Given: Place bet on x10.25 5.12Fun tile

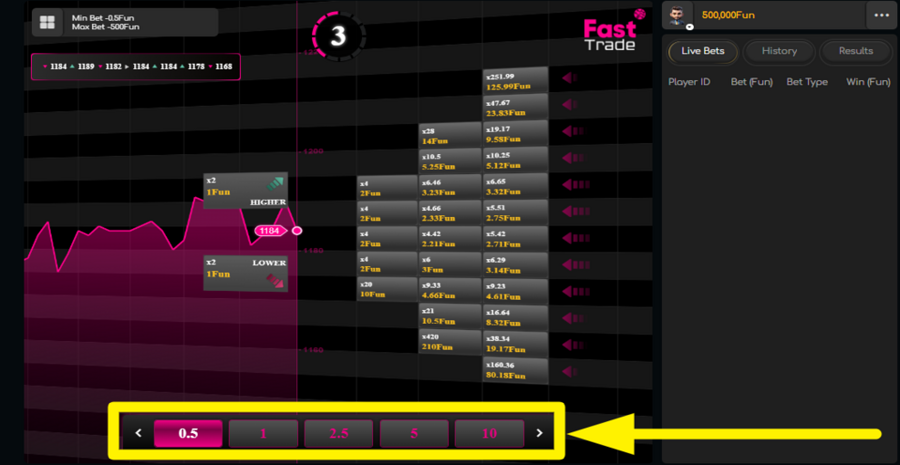Looking at the screenshot, I should 515,160.
